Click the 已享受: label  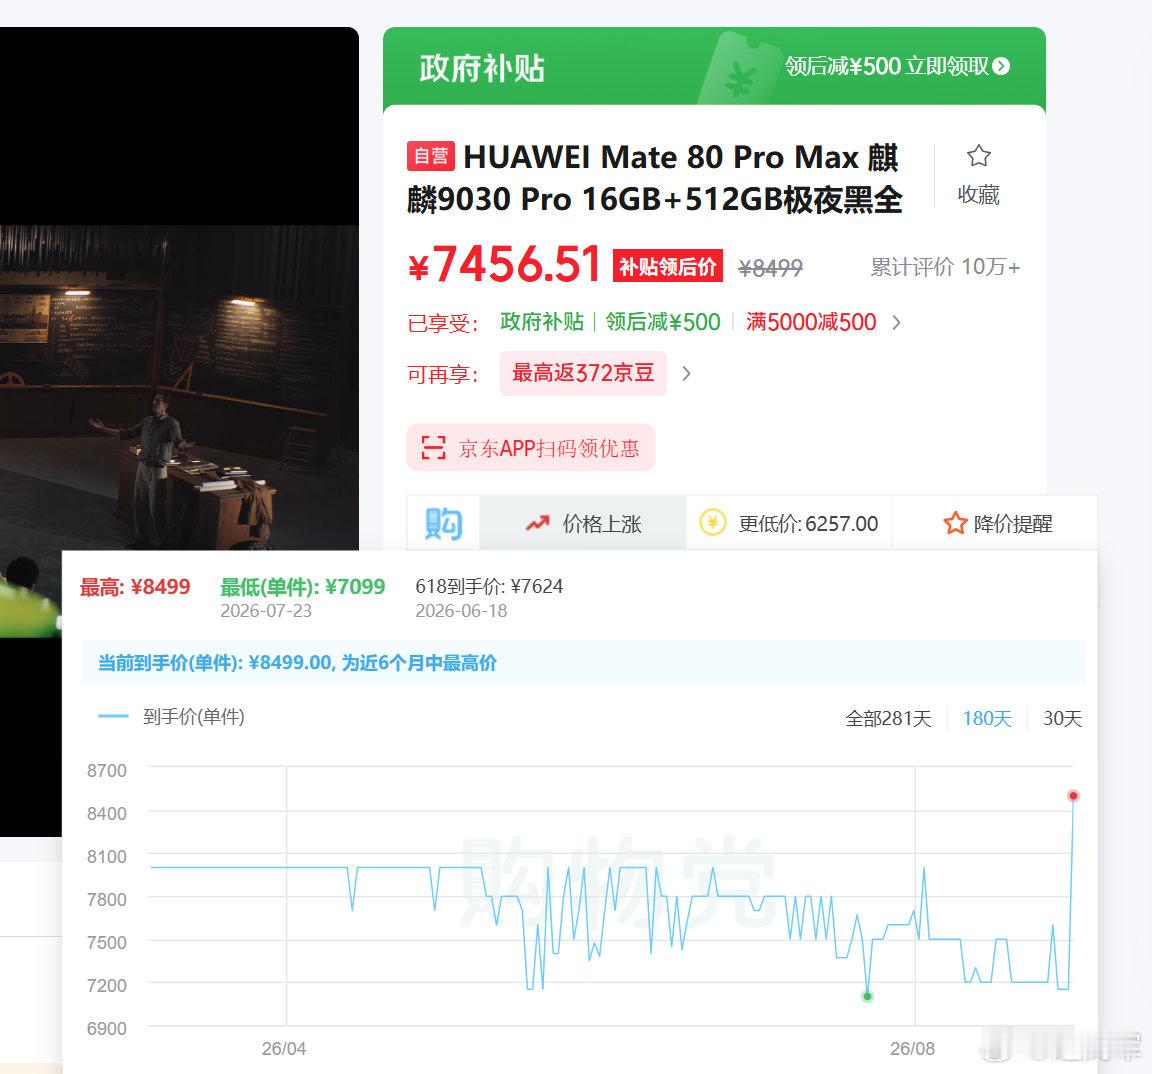443,323
